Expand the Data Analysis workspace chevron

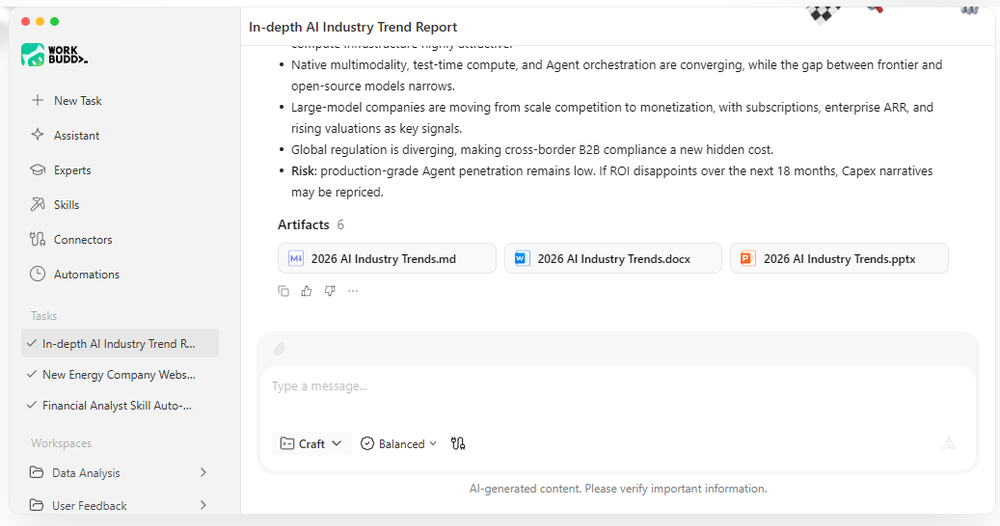203,472
